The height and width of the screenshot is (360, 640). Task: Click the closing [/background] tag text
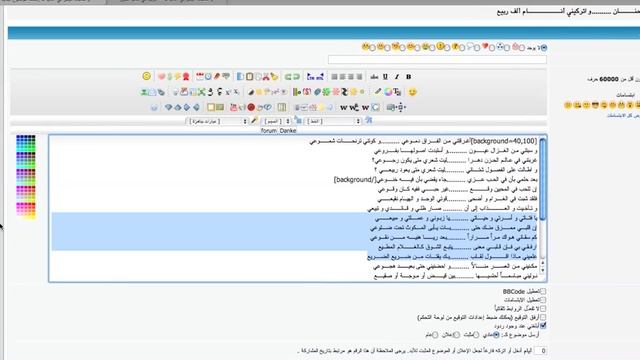pyautogui.click(x=354, y=180)
